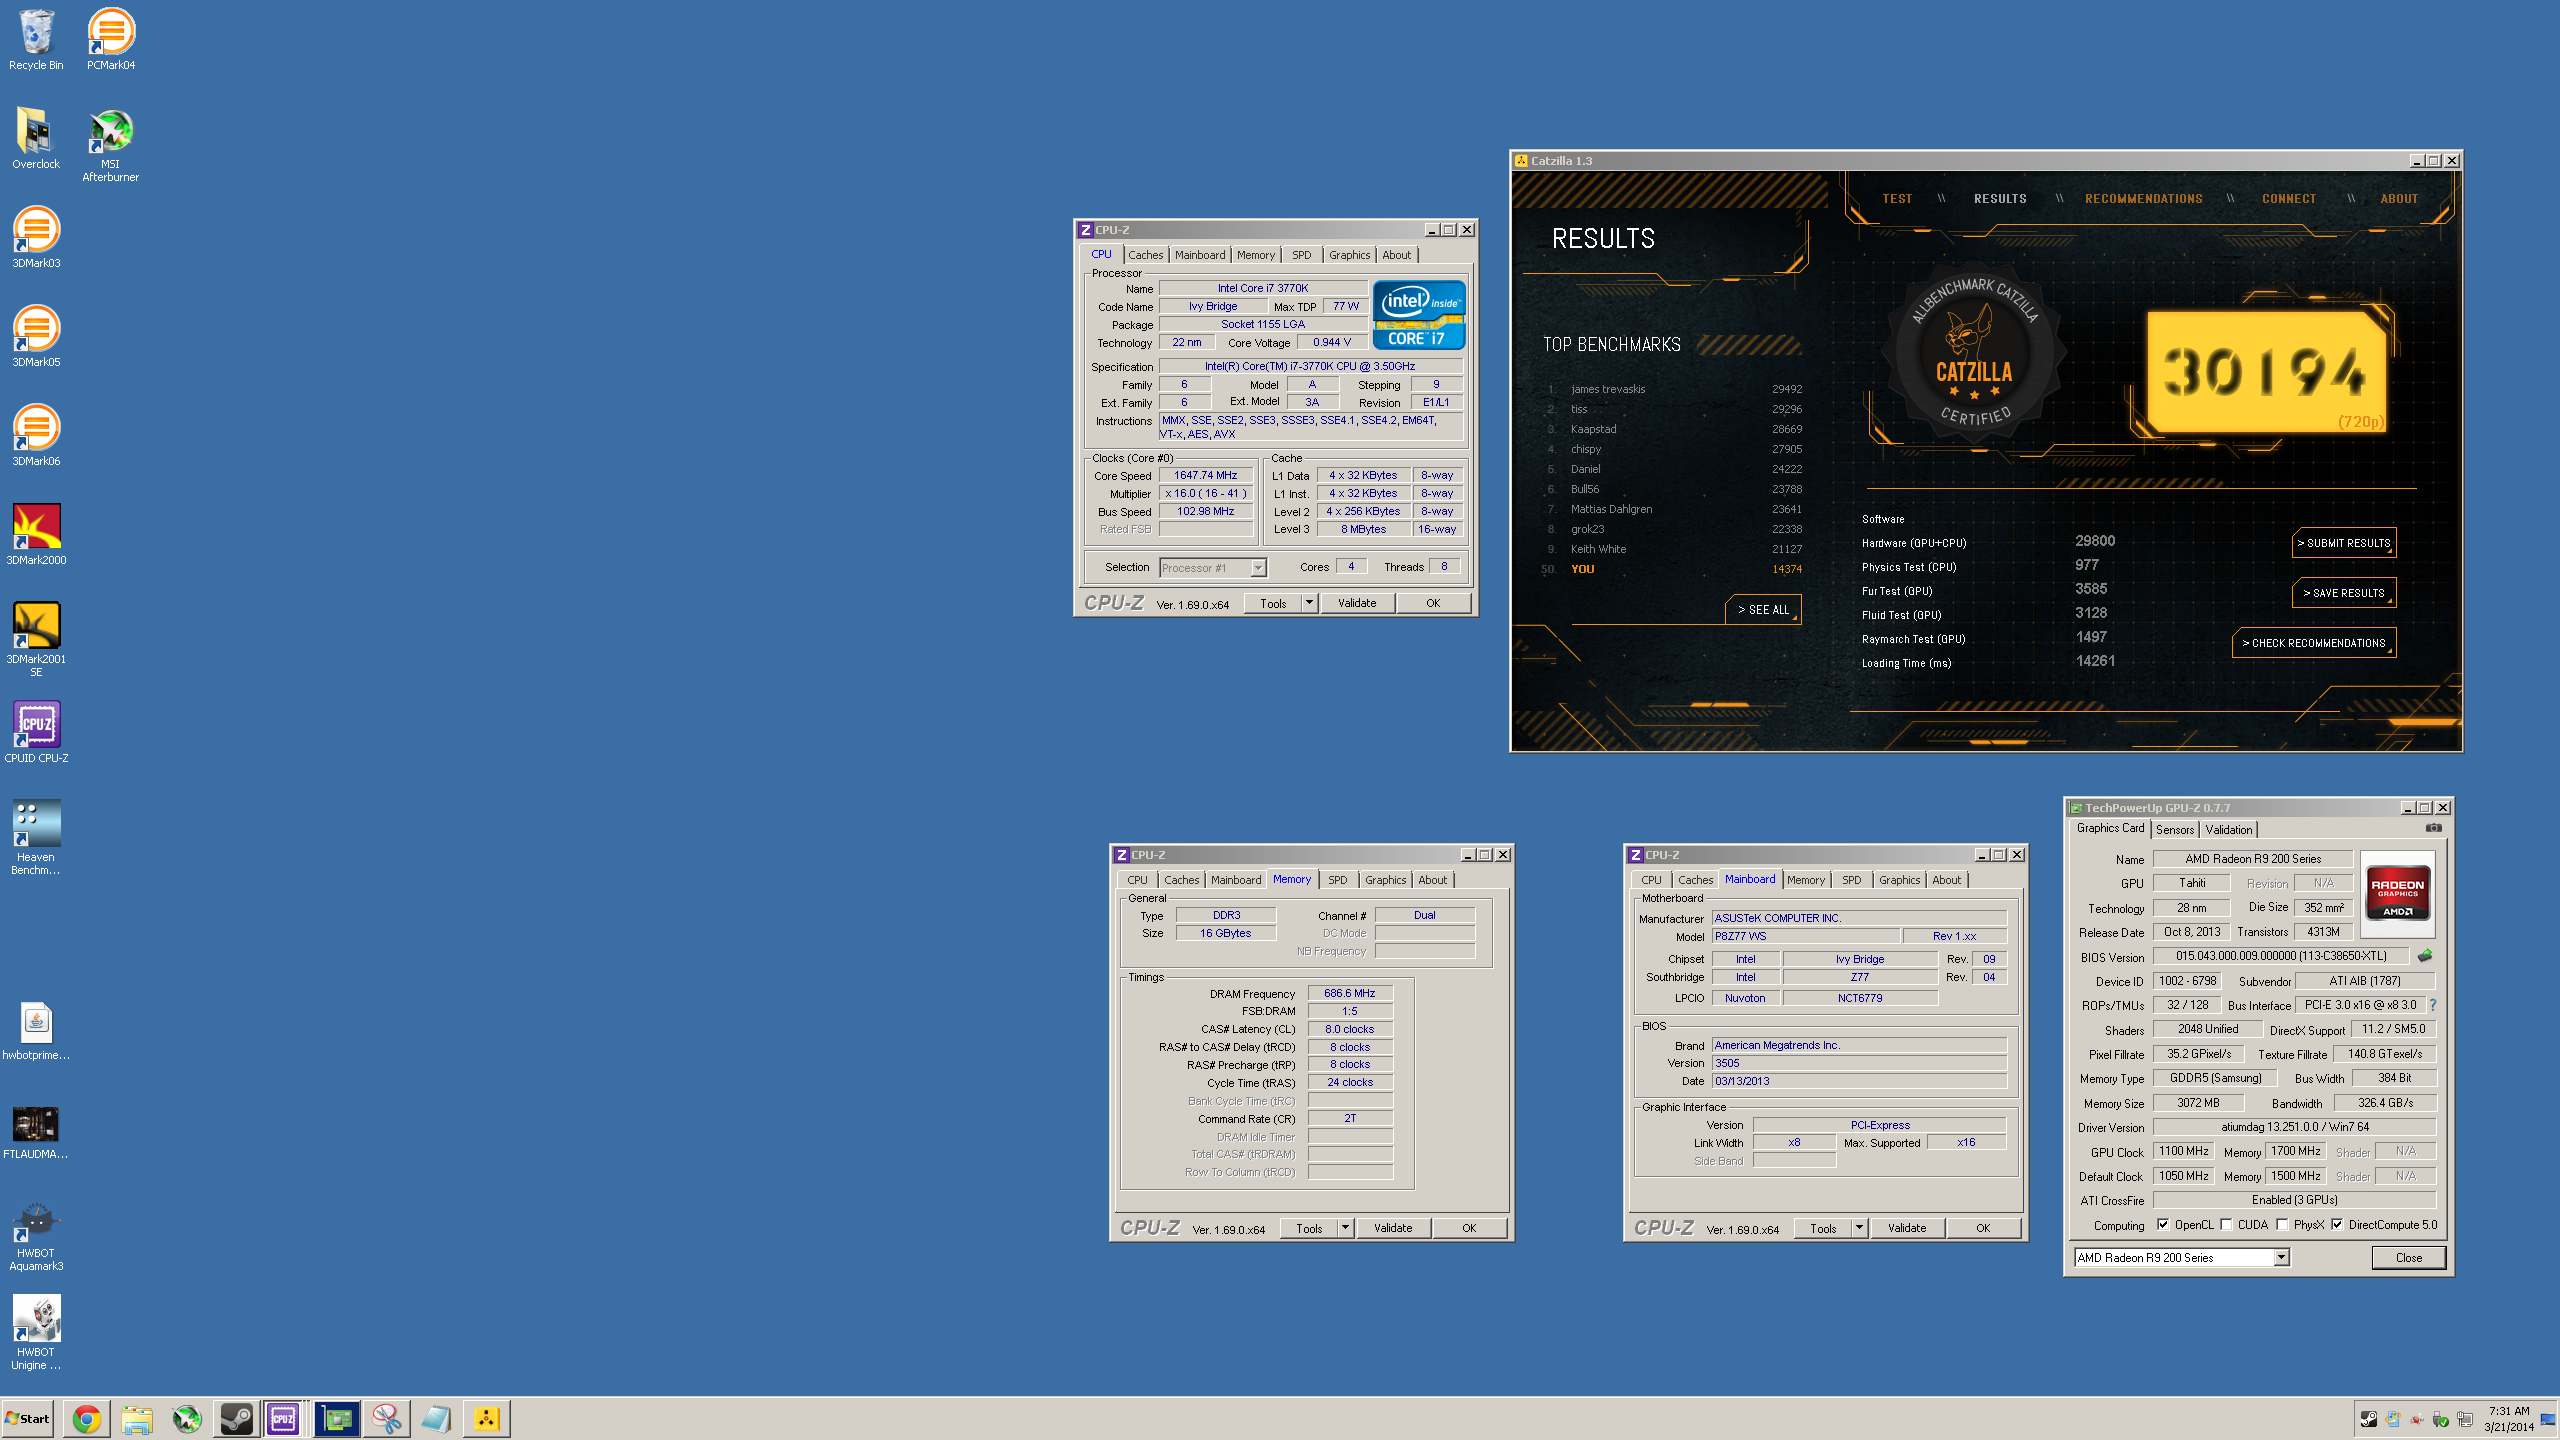Screen dimensions: 2560x1440
Task: Open the Recycle Bin desktop icon
Action: (36, 40)
